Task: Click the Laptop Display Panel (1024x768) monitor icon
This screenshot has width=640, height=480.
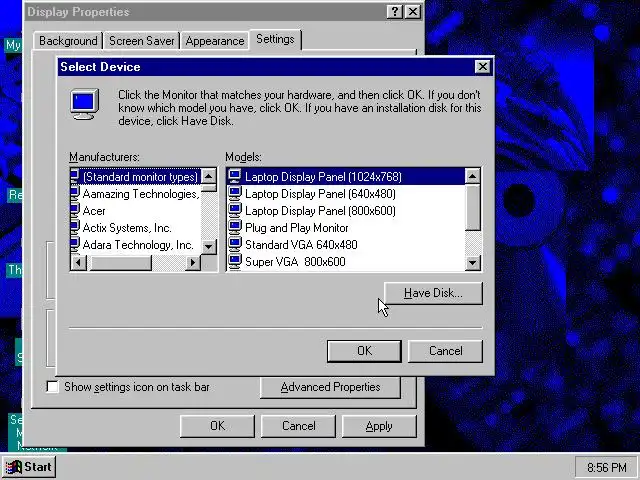Action: pyautogui.click(x=235, y=176)
